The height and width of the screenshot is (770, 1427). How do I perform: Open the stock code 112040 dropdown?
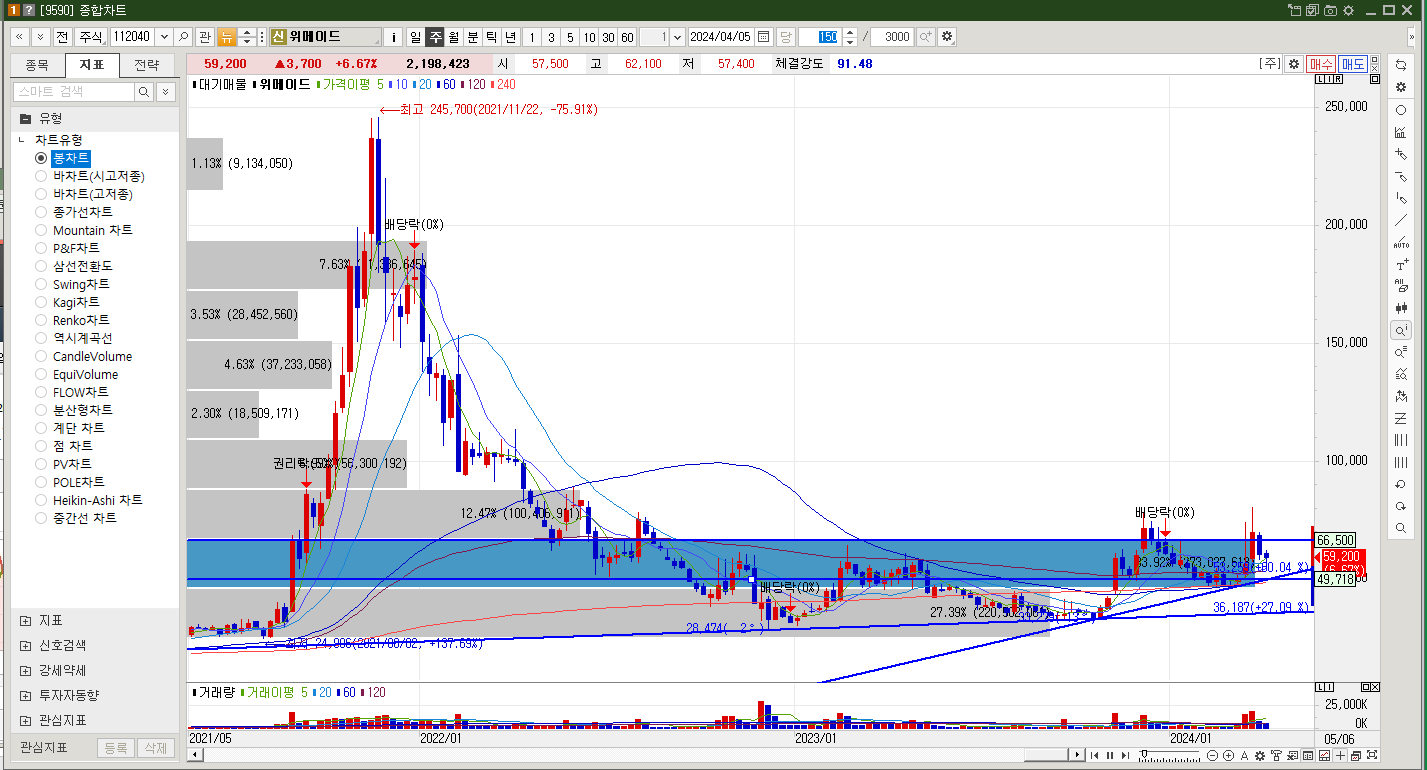(x=164, y=37)
